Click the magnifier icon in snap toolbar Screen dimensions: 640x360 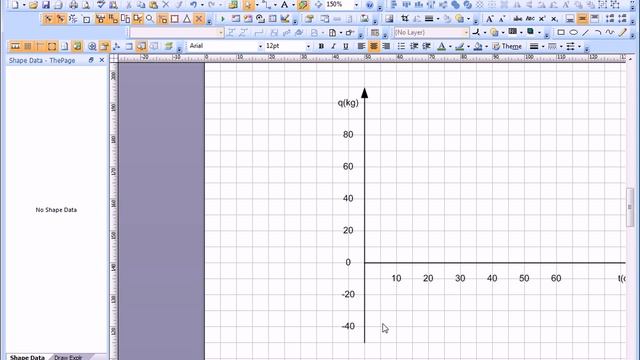coord(150,19)
